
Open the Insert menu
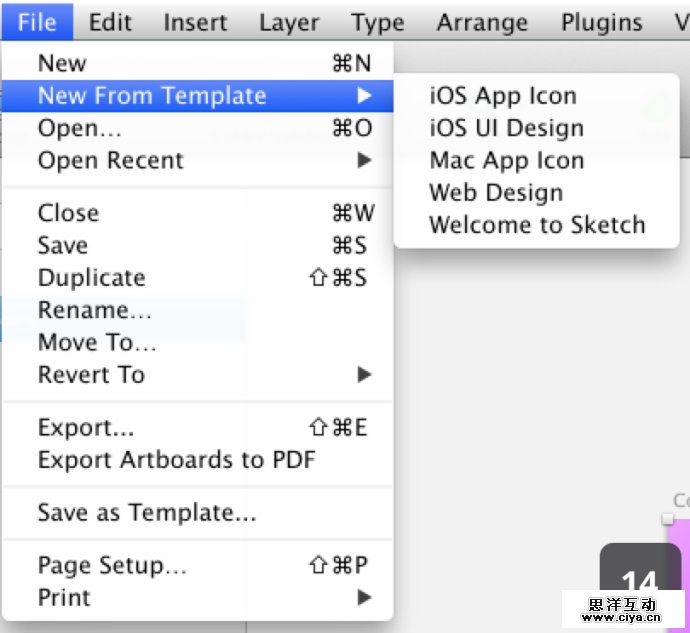(196, 21)
